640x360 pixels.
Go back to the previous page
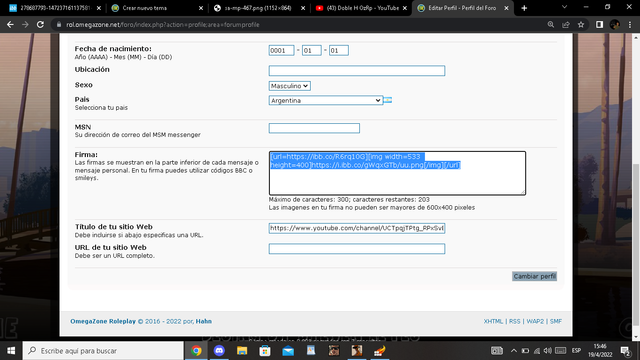(10, 25)
